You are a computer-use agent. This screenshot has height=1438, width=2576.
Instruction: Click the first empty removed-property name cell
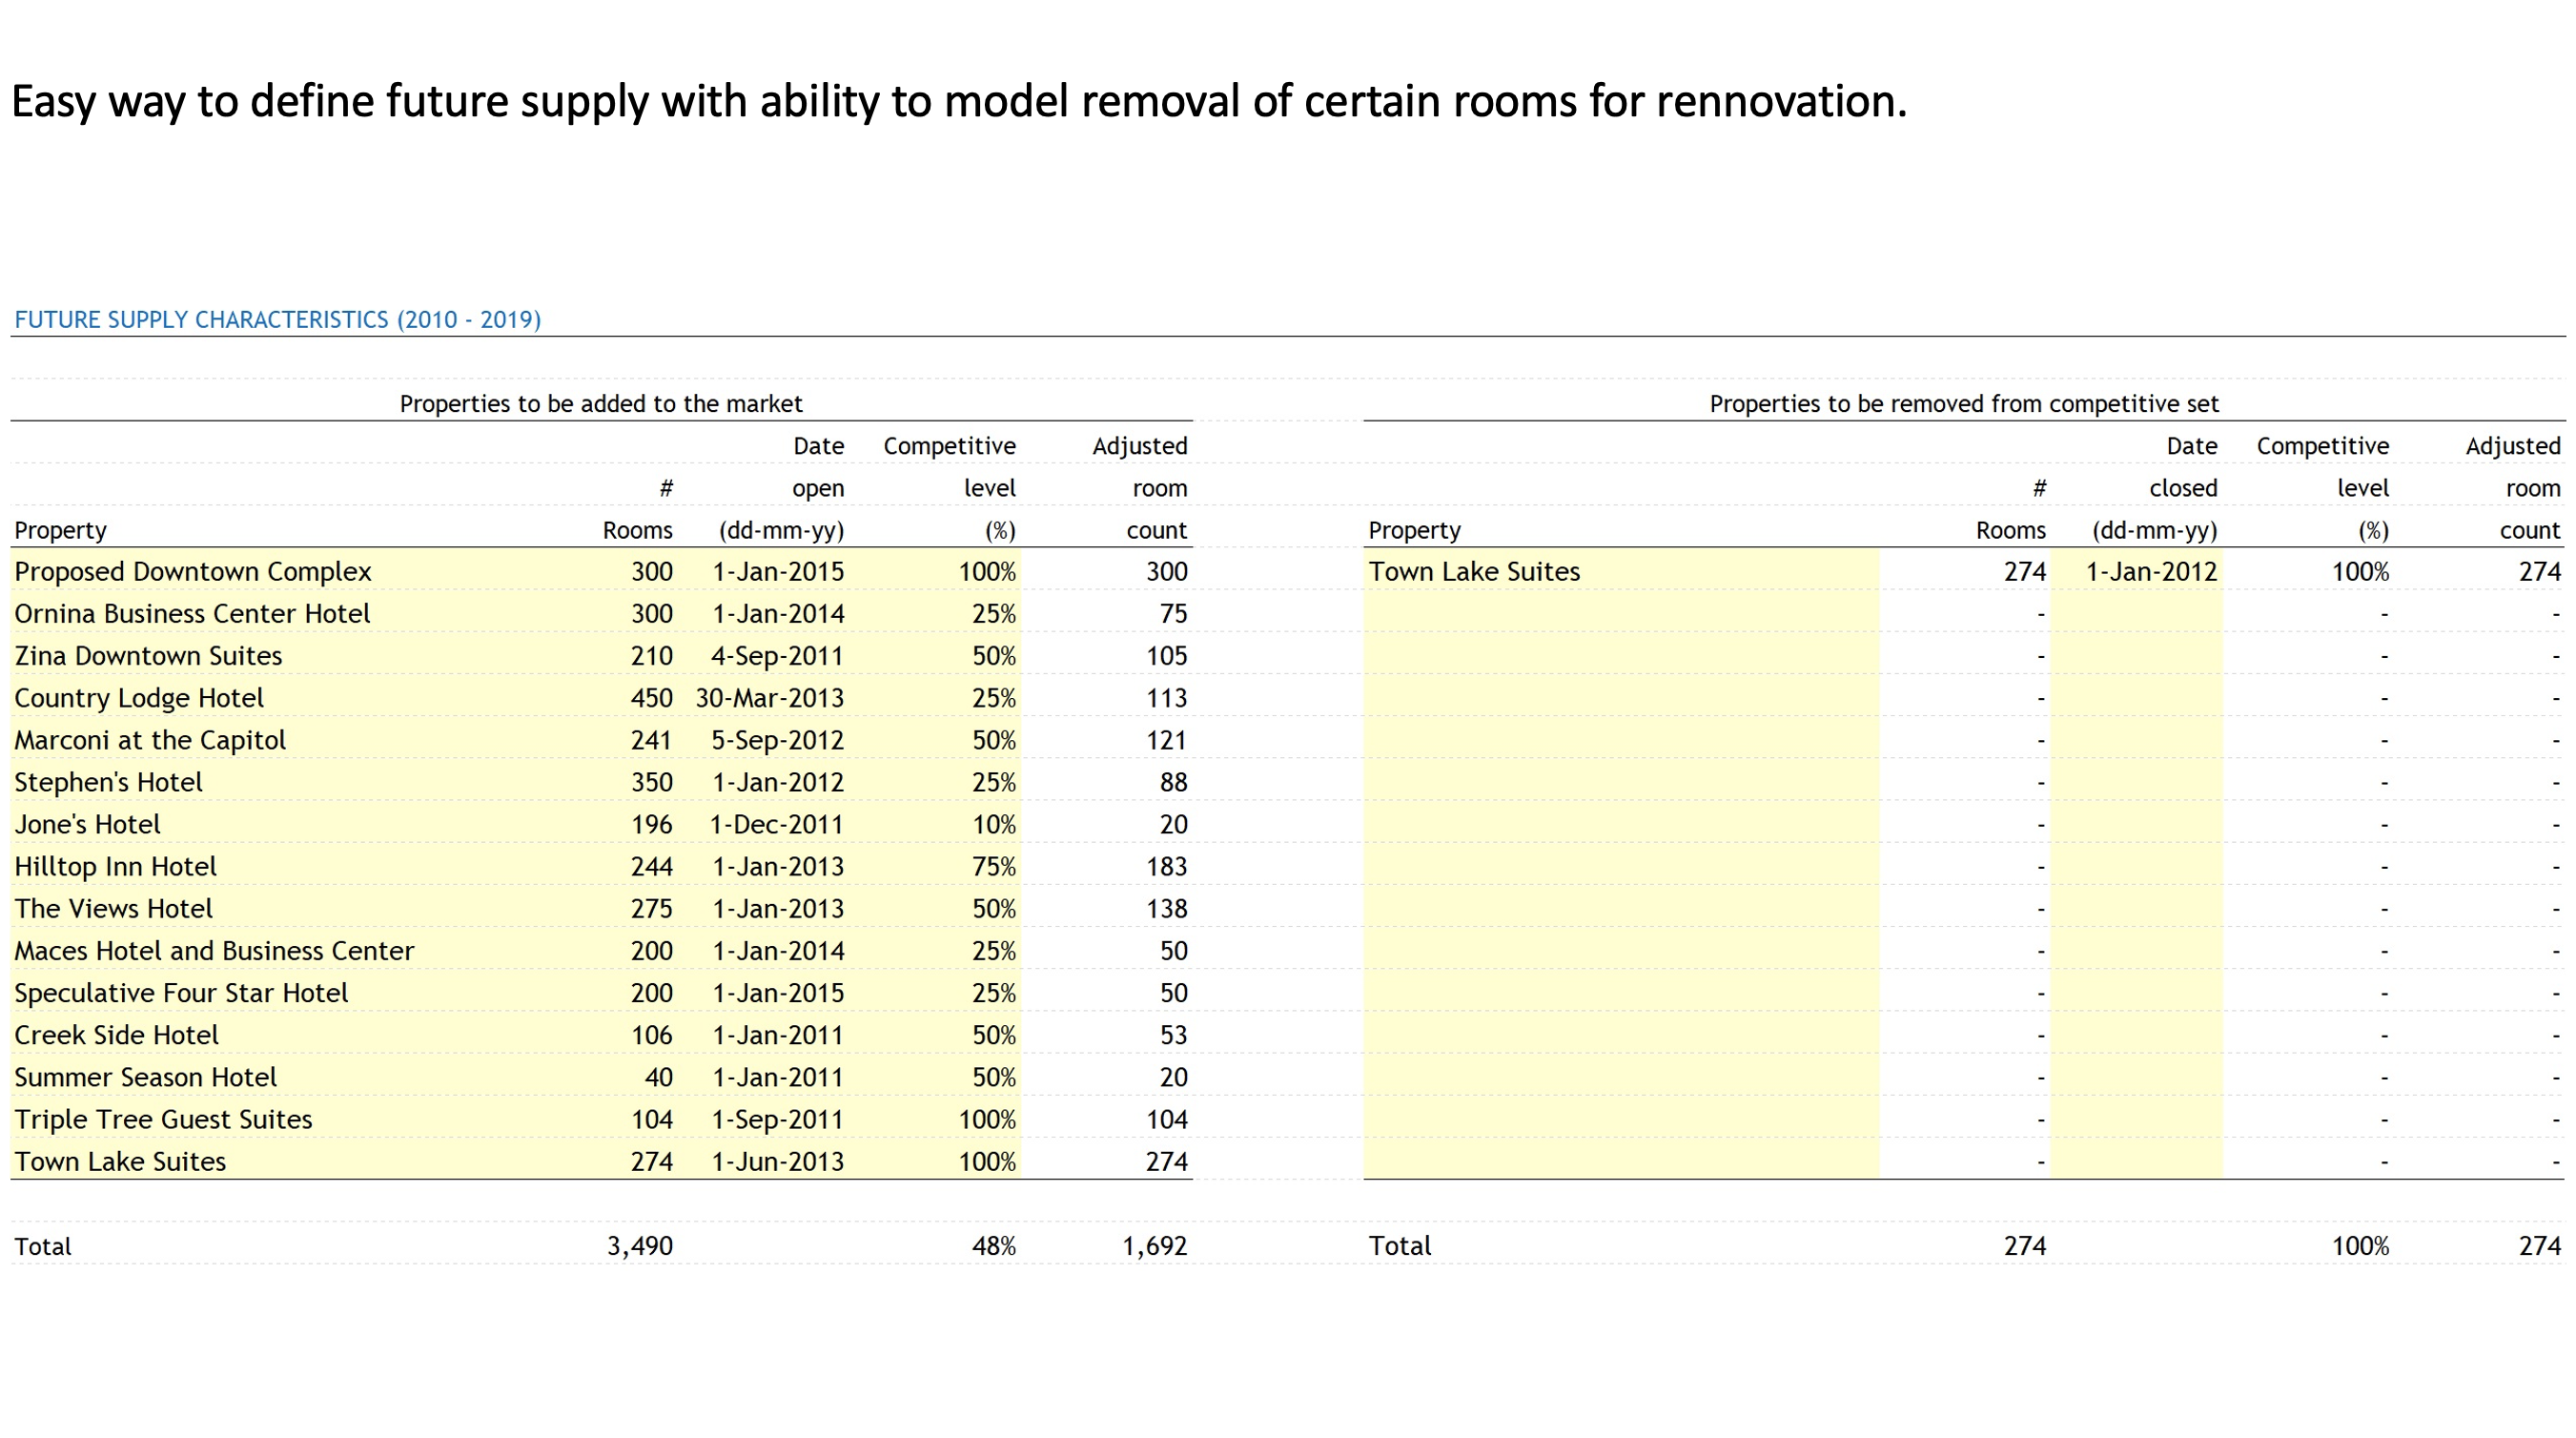point(1622,613)
